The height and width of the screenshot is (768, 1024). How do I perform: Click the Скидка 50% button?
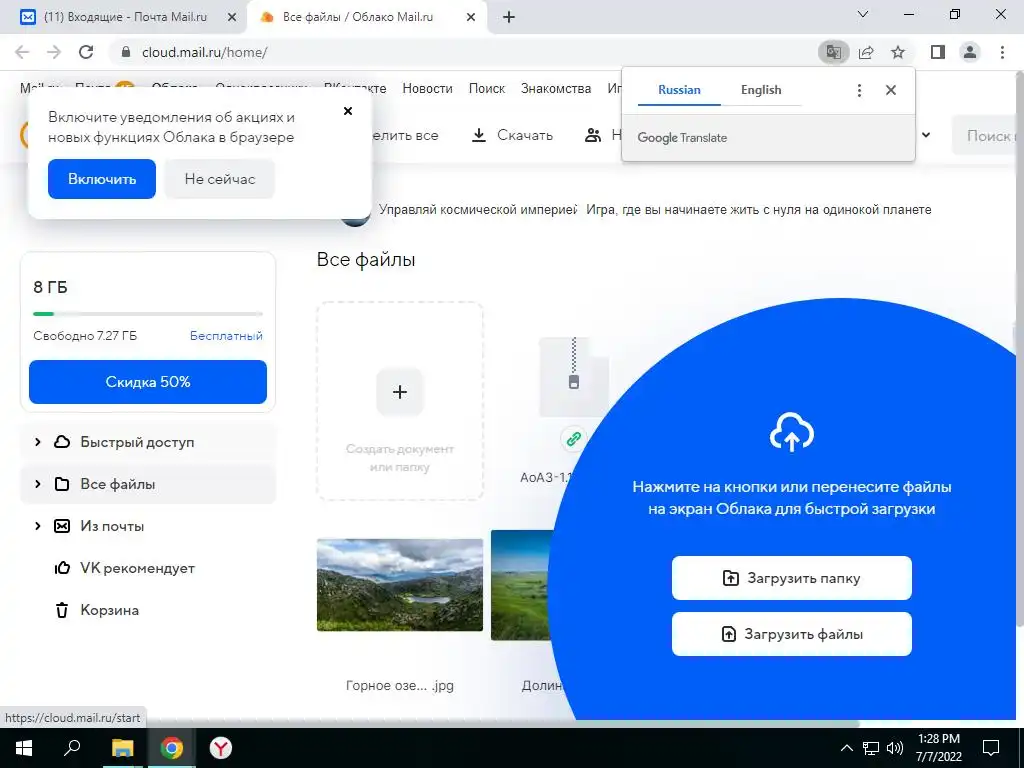pos(148,382)
